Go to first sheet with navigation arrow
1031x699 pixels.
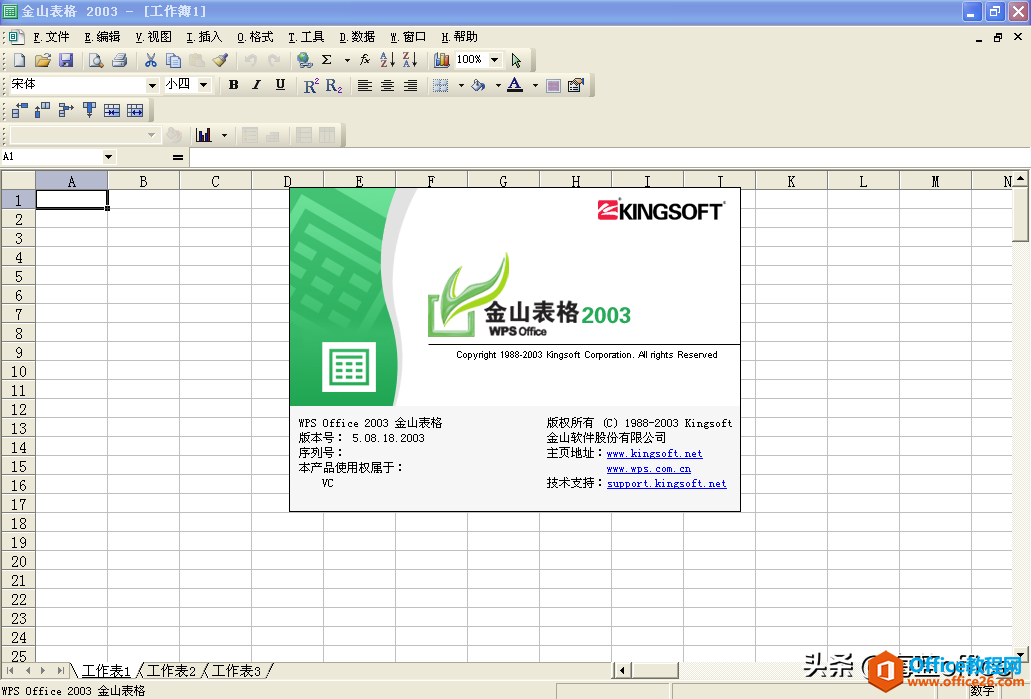click(x=11, y=671)
